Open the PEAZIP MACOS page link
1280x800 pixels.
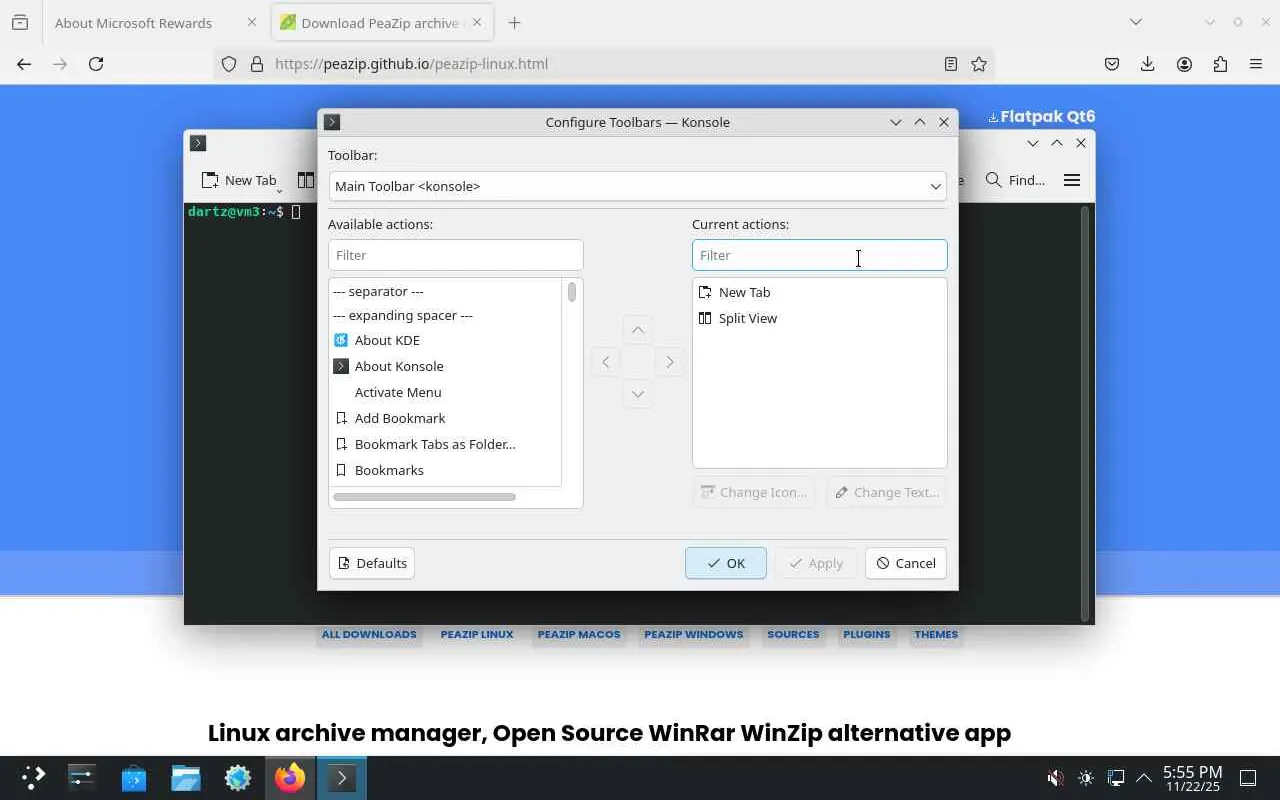coord(579,634)
